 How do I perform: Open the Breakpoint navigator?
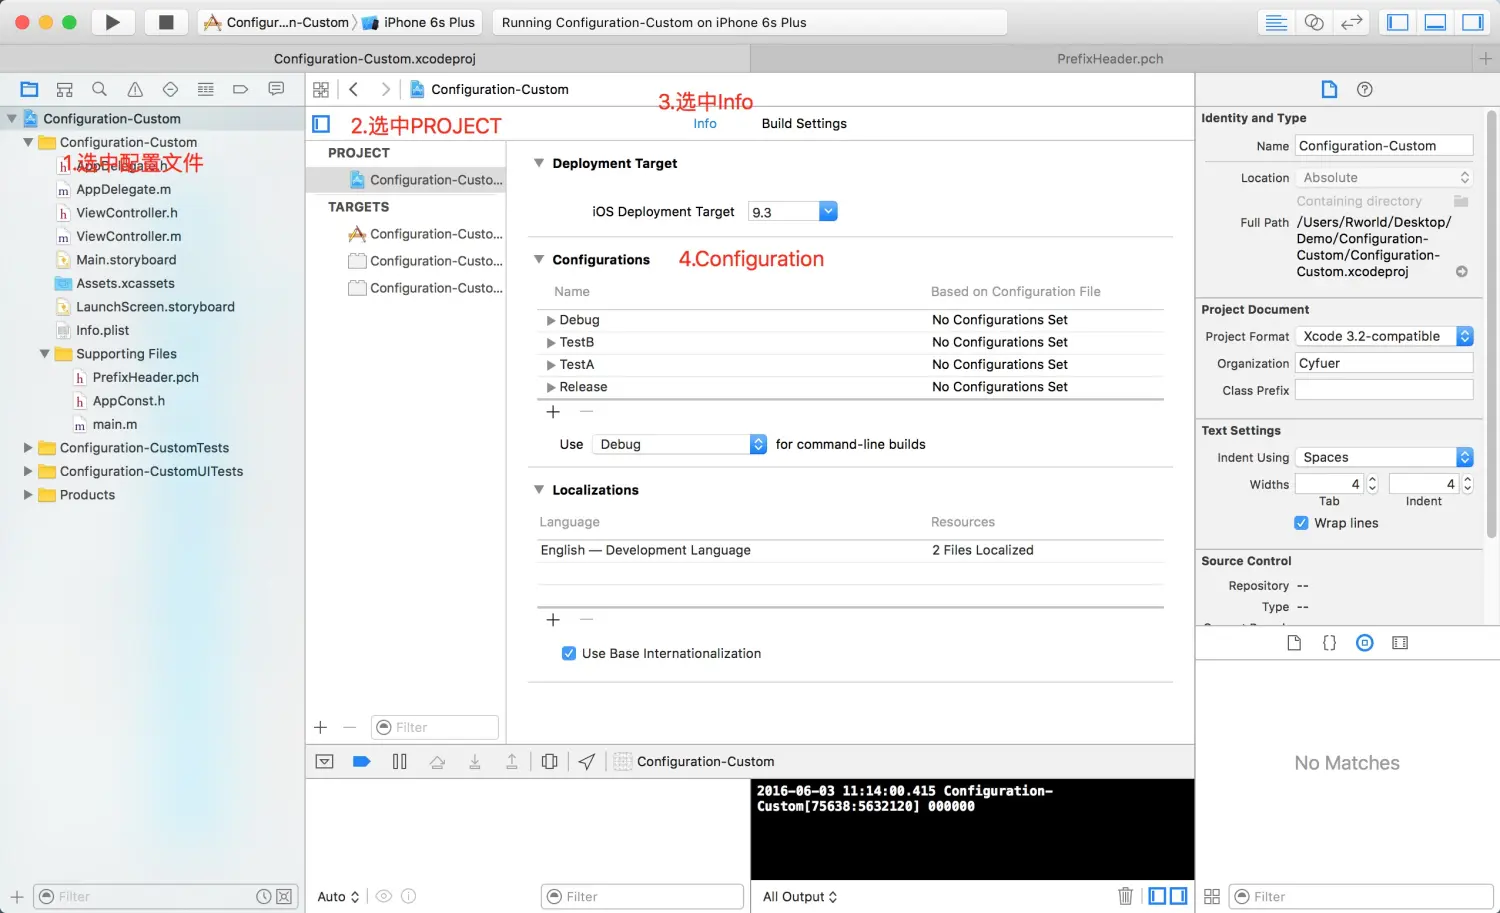click(241, 89)
